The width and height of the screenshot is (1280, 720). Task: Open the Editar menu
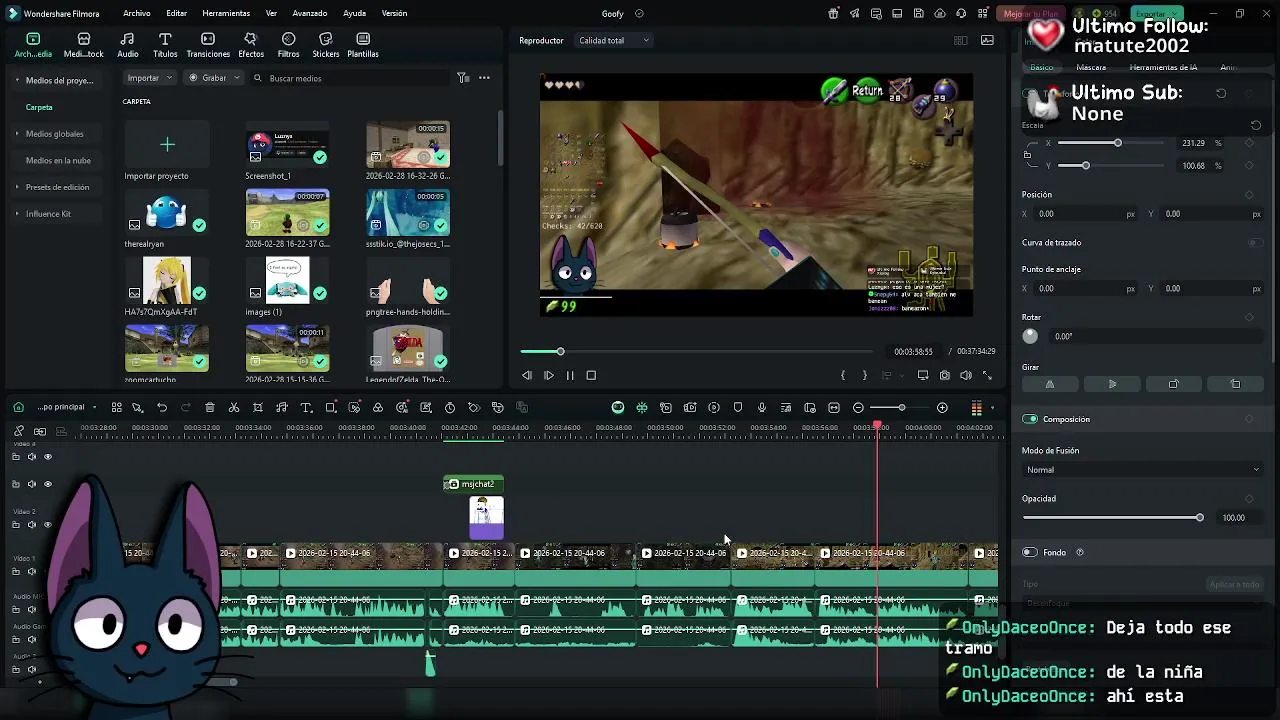coord(177,14)
